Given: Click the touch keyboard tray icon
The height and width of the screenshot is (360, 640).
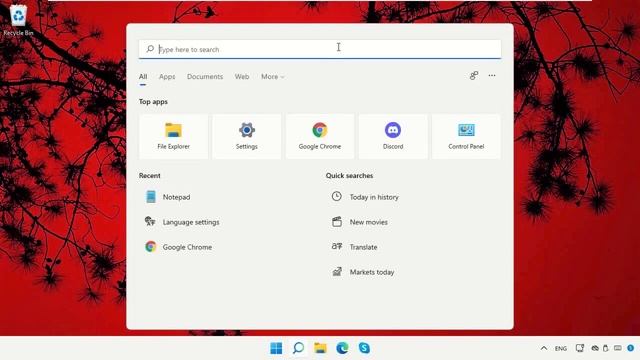Looking at the screenshot, I should (x=618, y=348).
